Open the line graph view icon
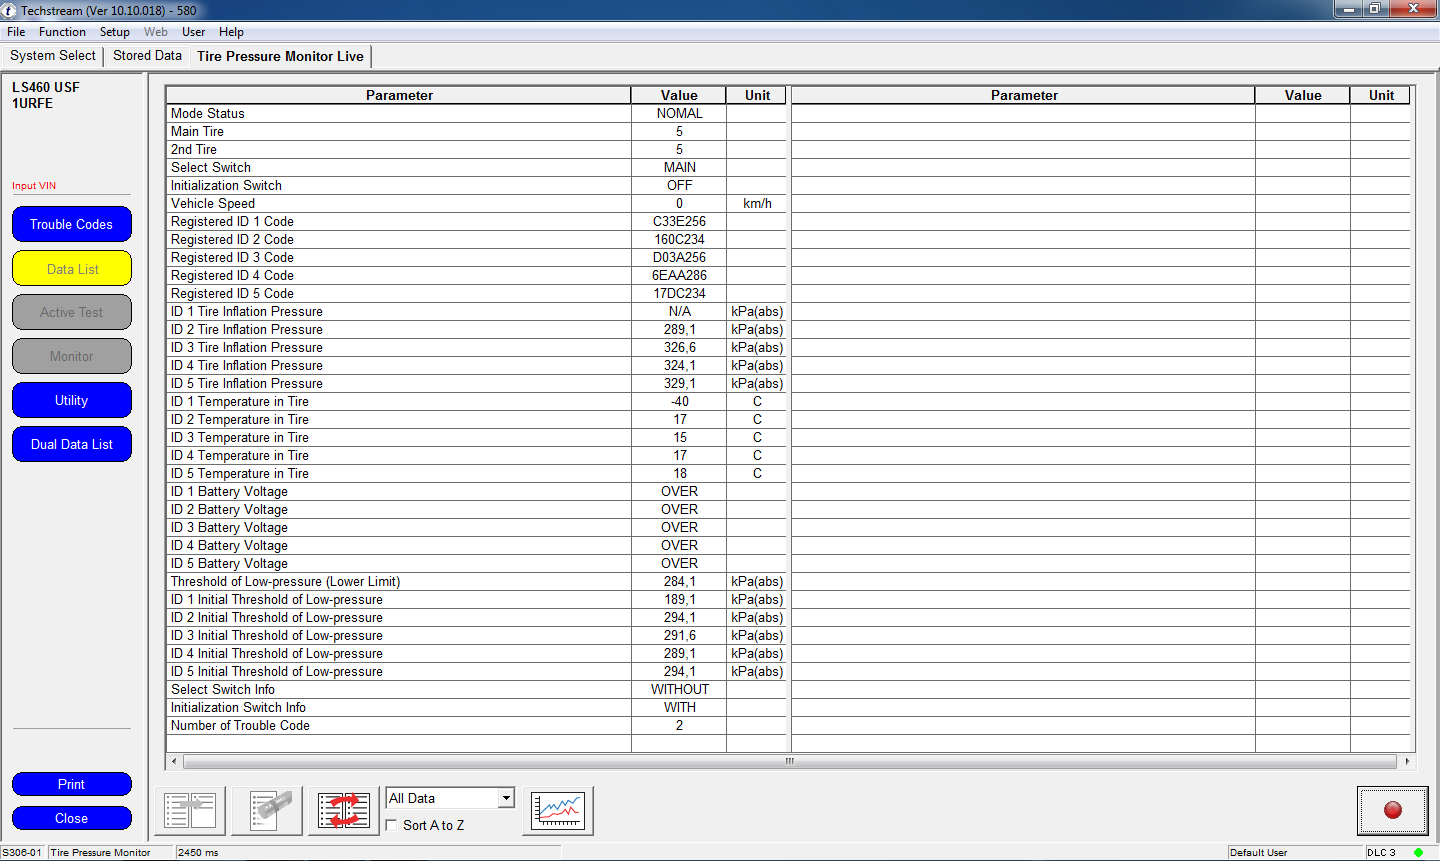 pos(558,810)
